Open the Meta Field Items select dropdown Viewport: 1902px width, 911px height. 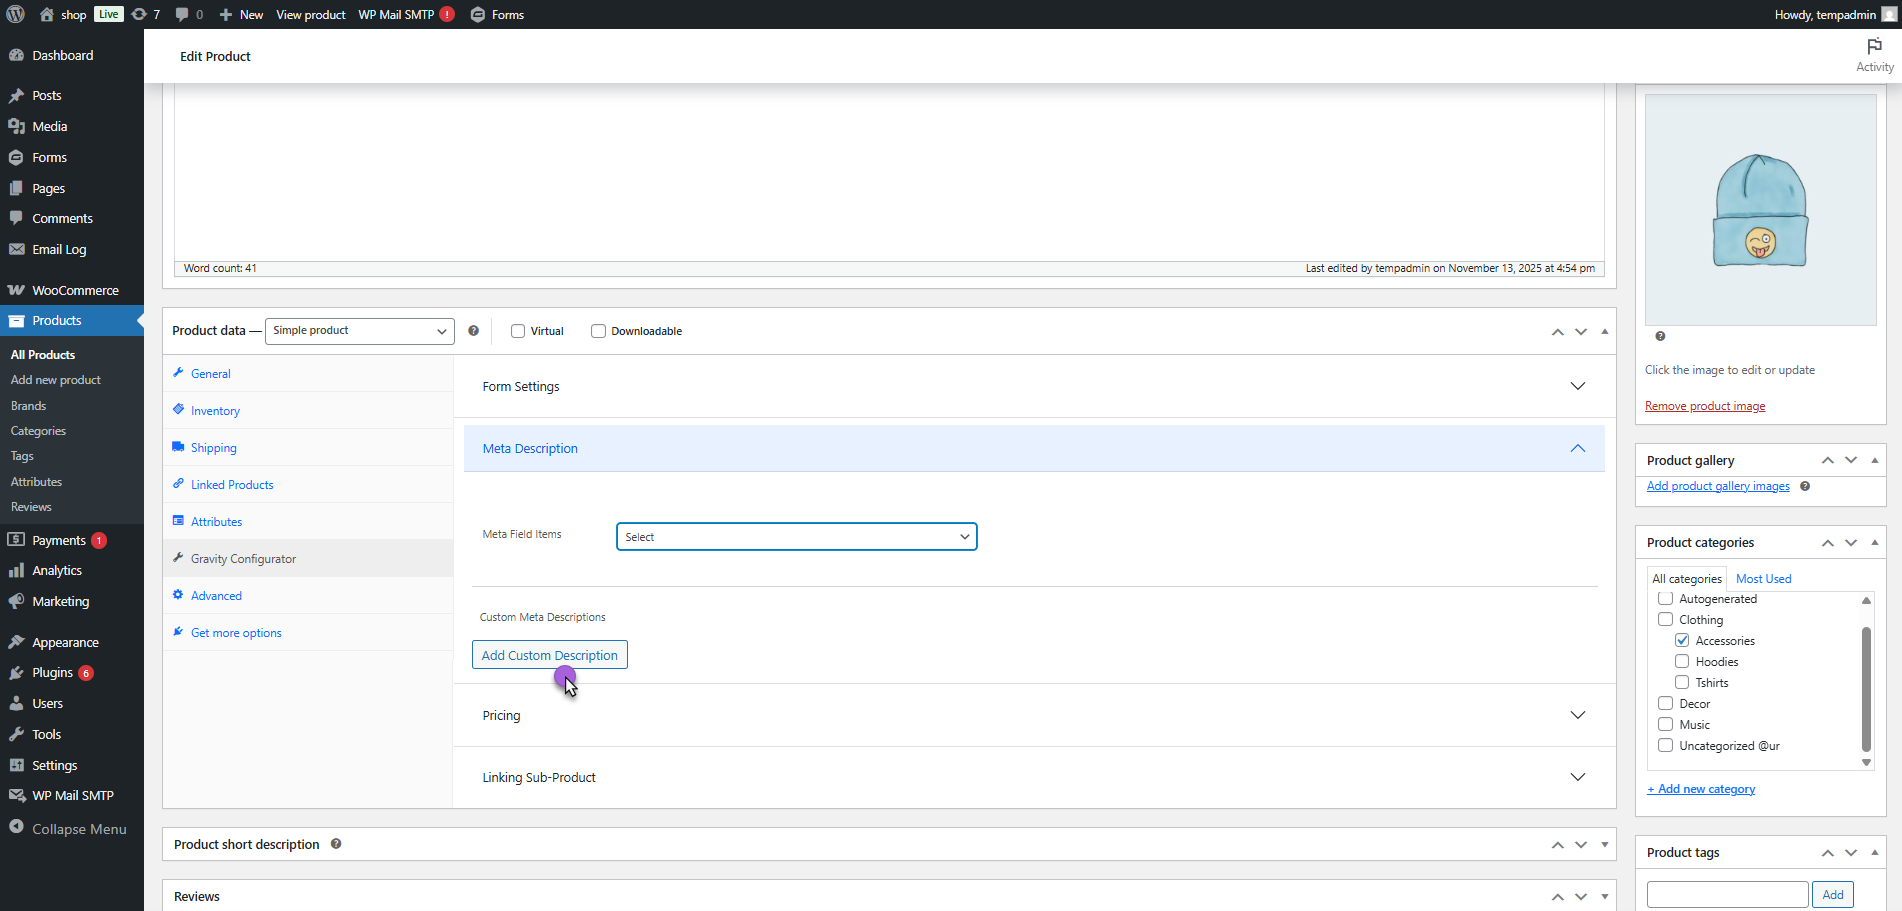pos(796,537)
